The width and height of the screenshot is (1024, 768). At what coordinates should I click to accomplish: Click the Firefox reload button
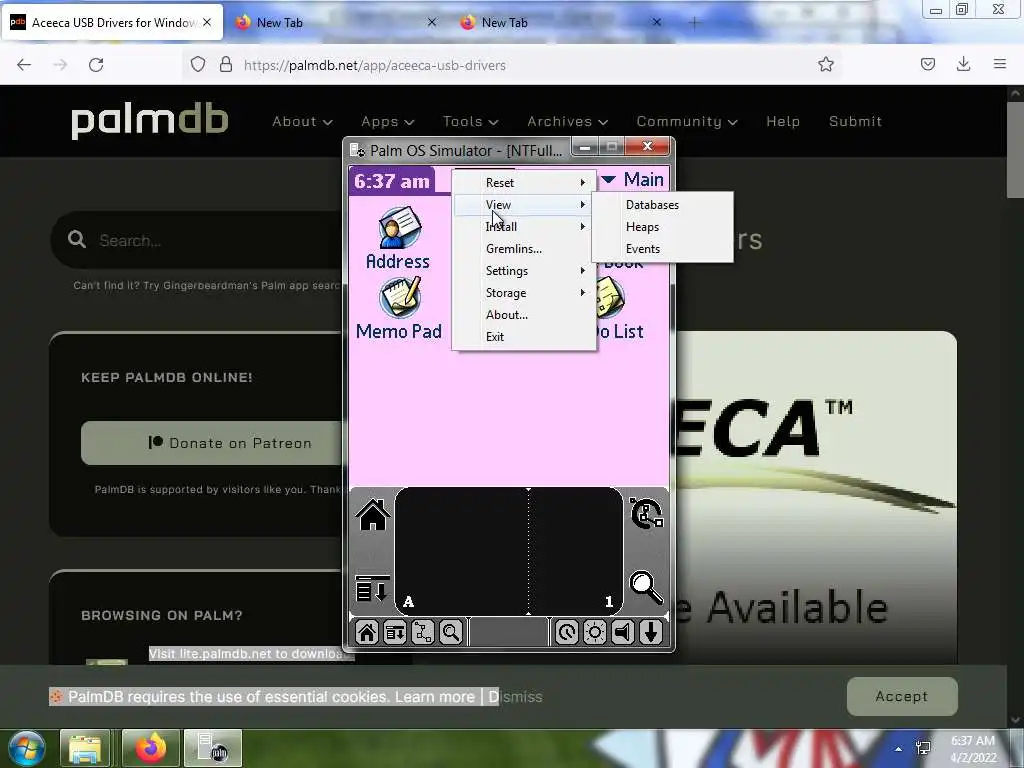pos(96,65)
